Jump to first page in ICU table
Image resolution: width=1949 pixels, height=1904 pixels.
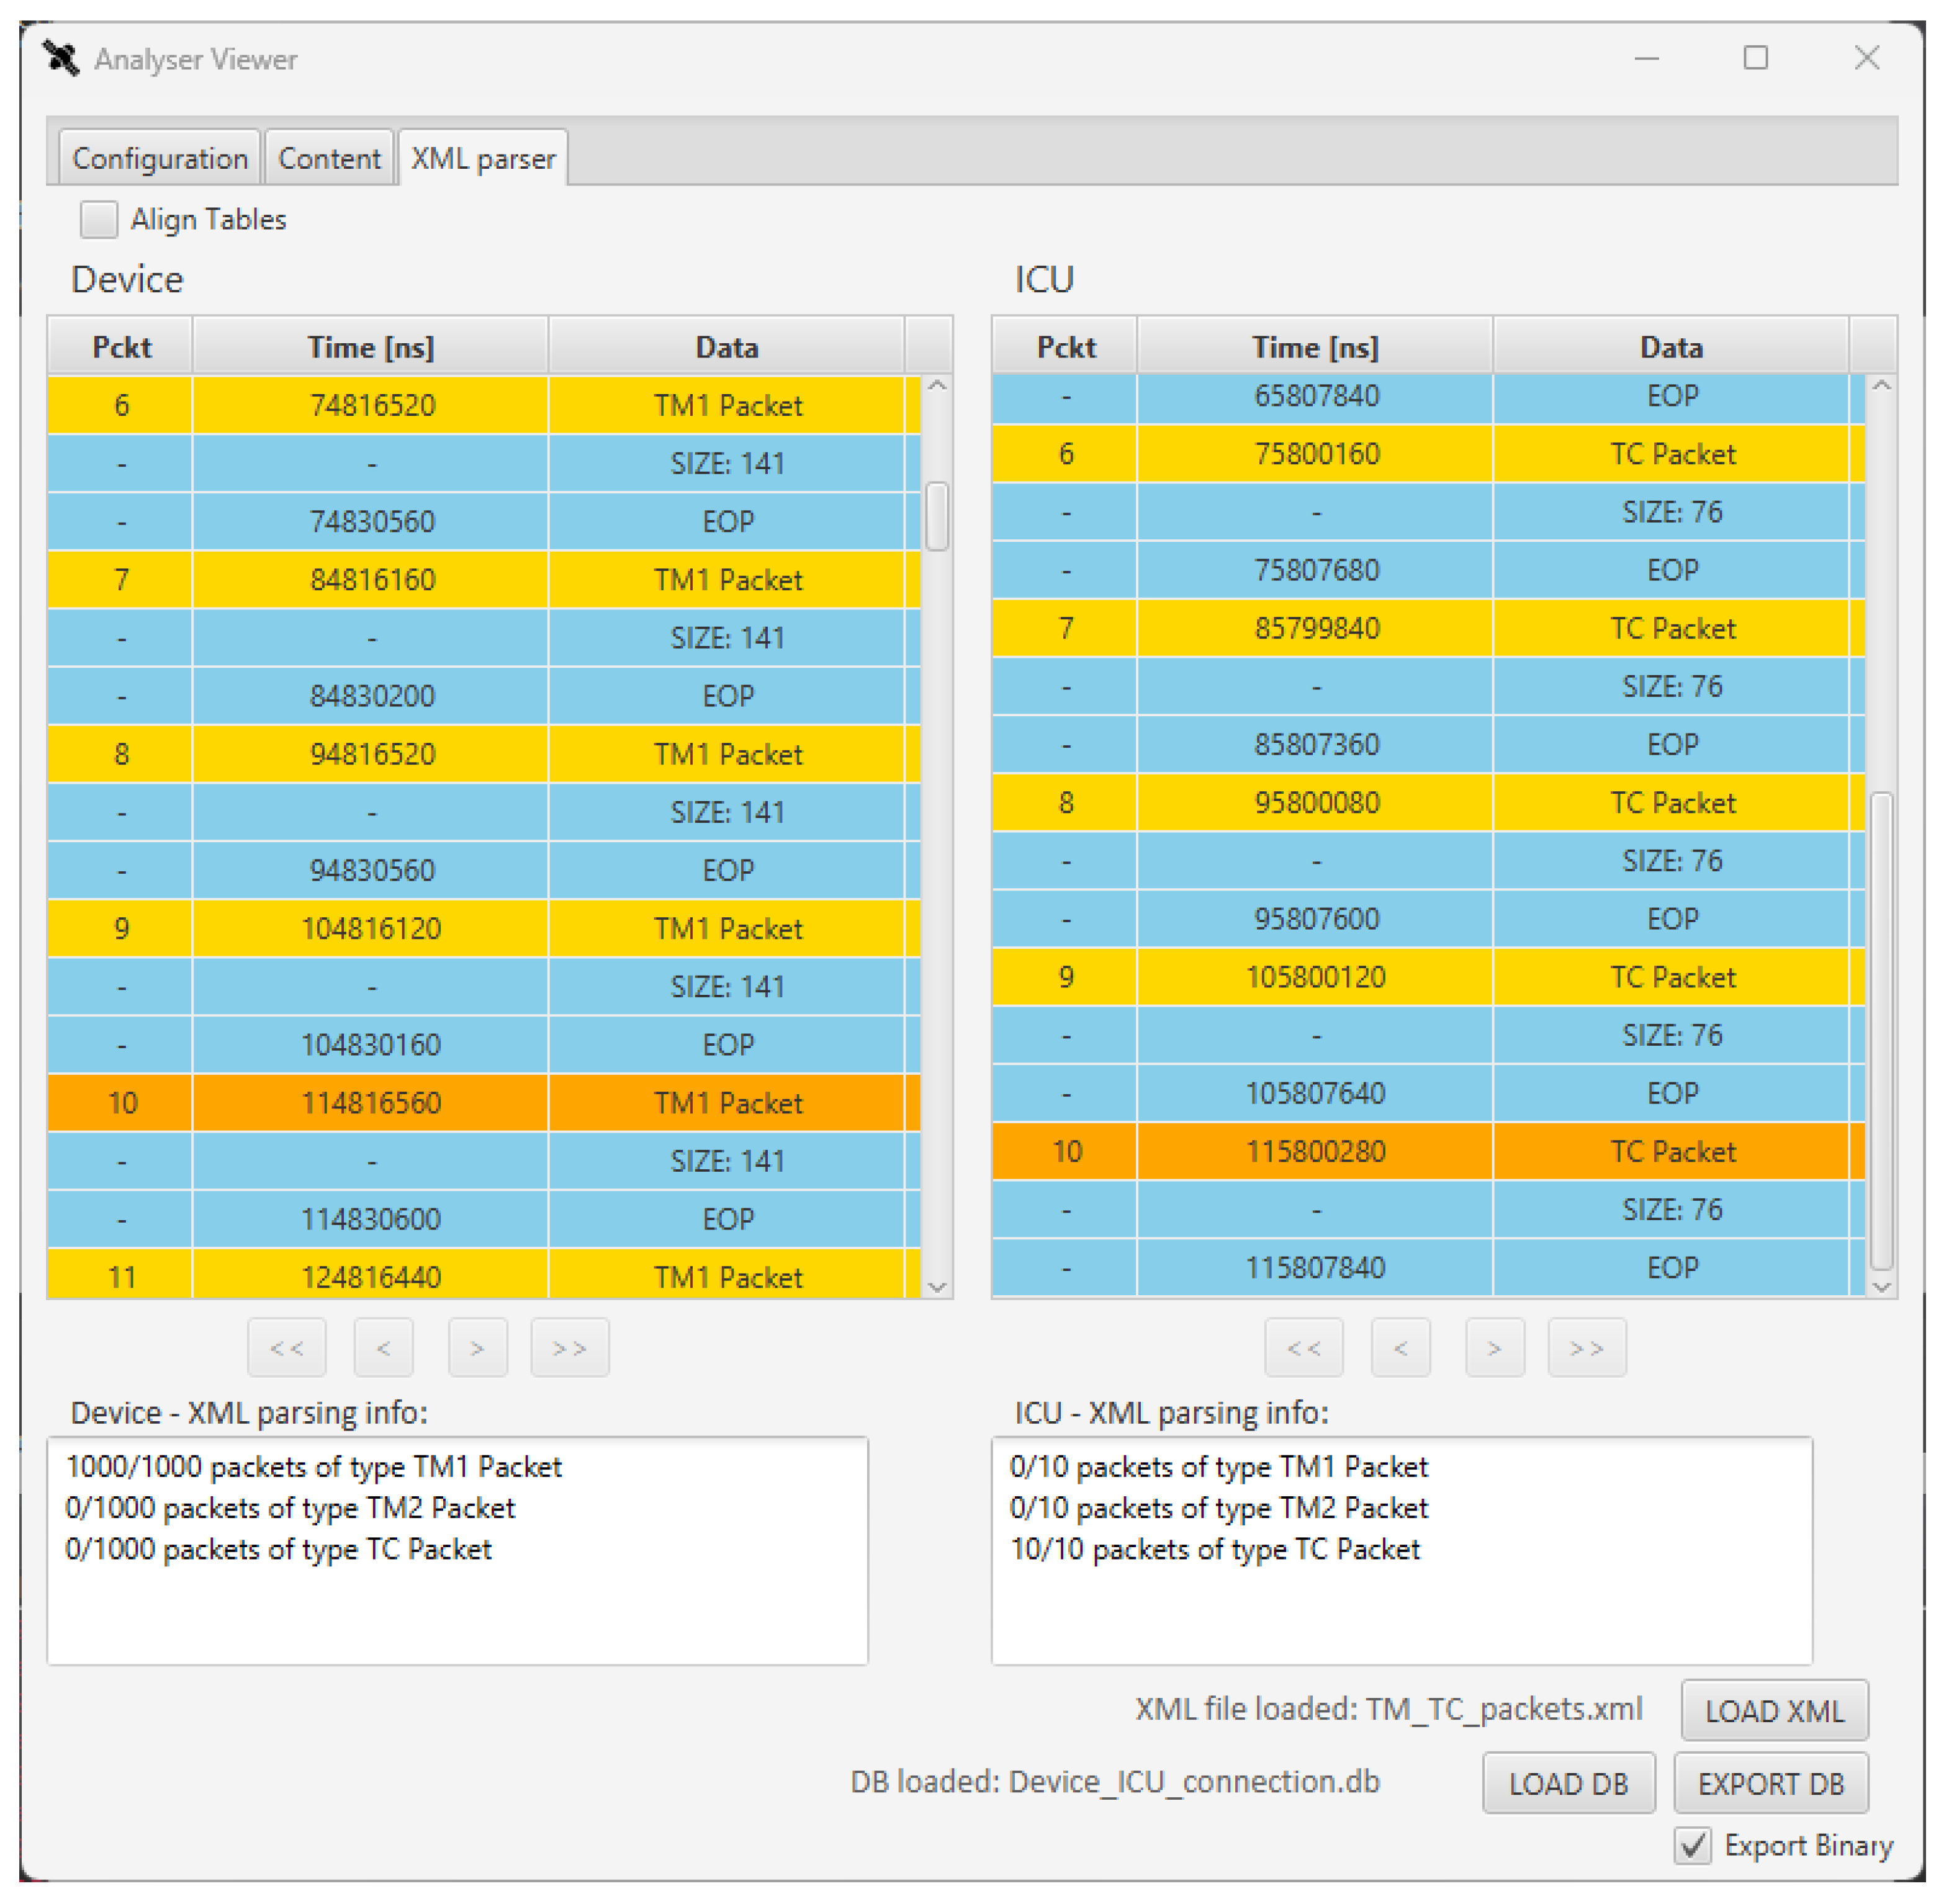tap(1303, 1348)
